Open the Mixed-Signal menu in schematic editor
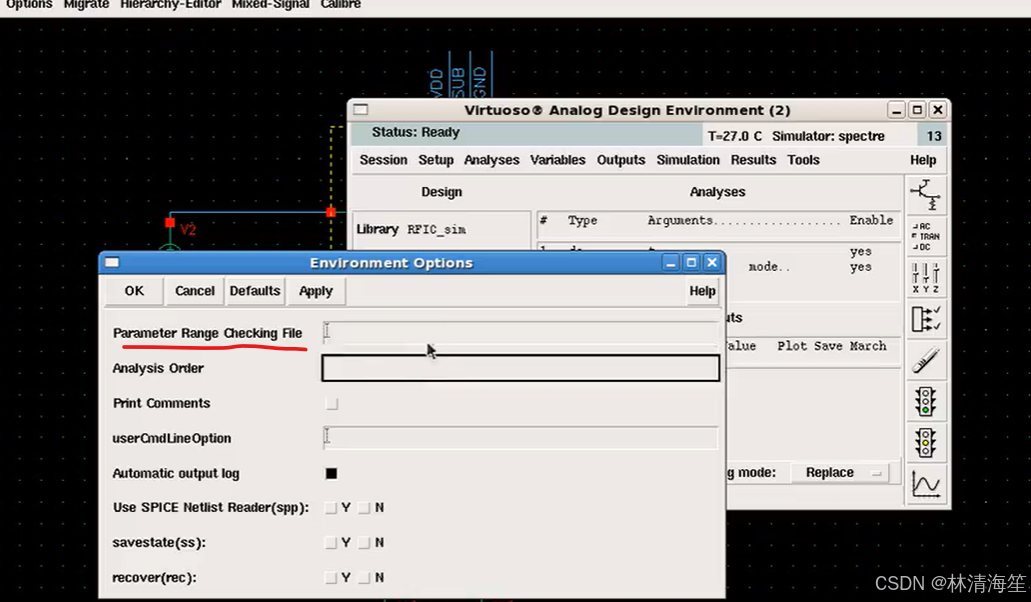Viewport: 1031px width, 602px height. pos(270,5)
